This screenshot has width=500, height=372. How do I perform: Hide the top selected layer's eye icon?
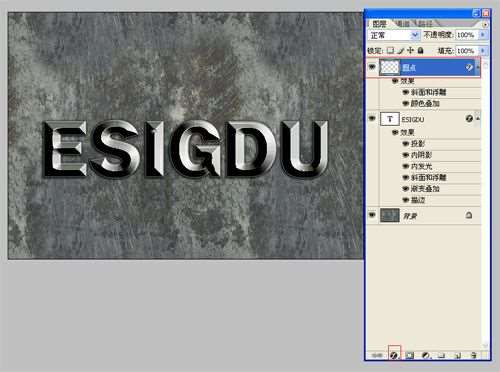(x=372, y=67)
